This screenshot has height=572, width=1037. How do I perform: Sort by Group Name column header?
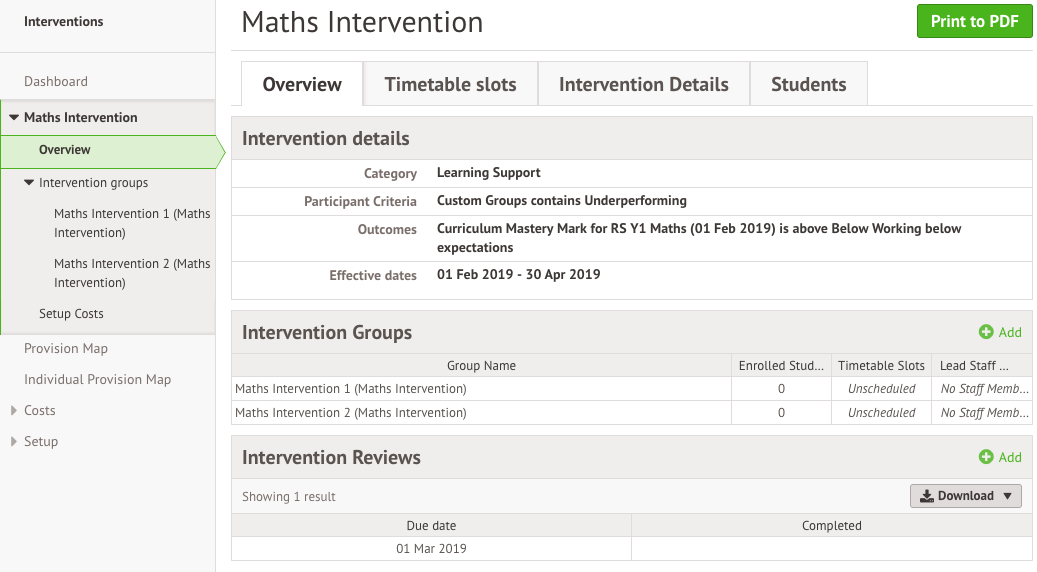click(481, 366)
